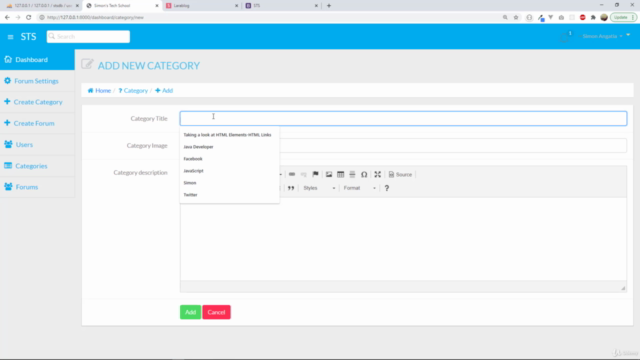Click the camera extension icon
This screenshot has height=360, width=640.
point(561,17)
